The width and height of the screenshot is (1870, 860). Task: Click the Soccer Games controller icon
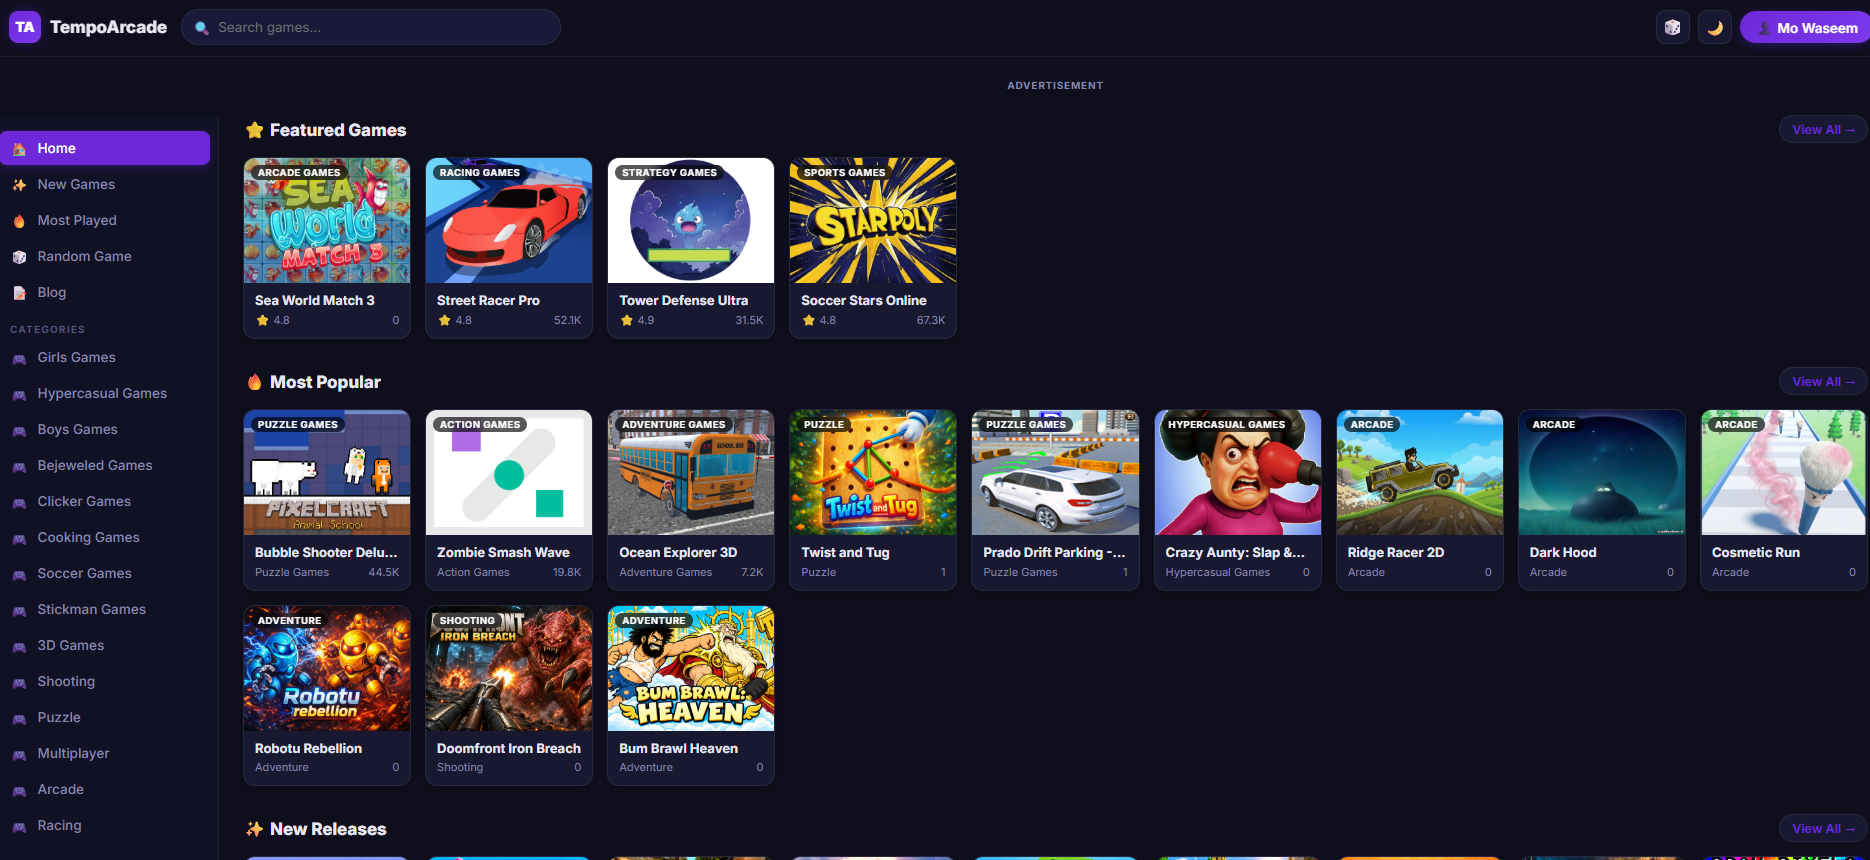[19, 574]
